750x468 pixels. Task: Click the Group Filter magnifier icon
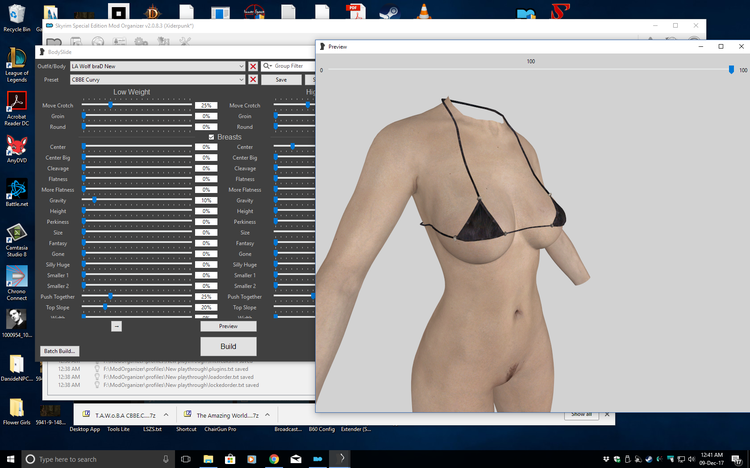267,66
